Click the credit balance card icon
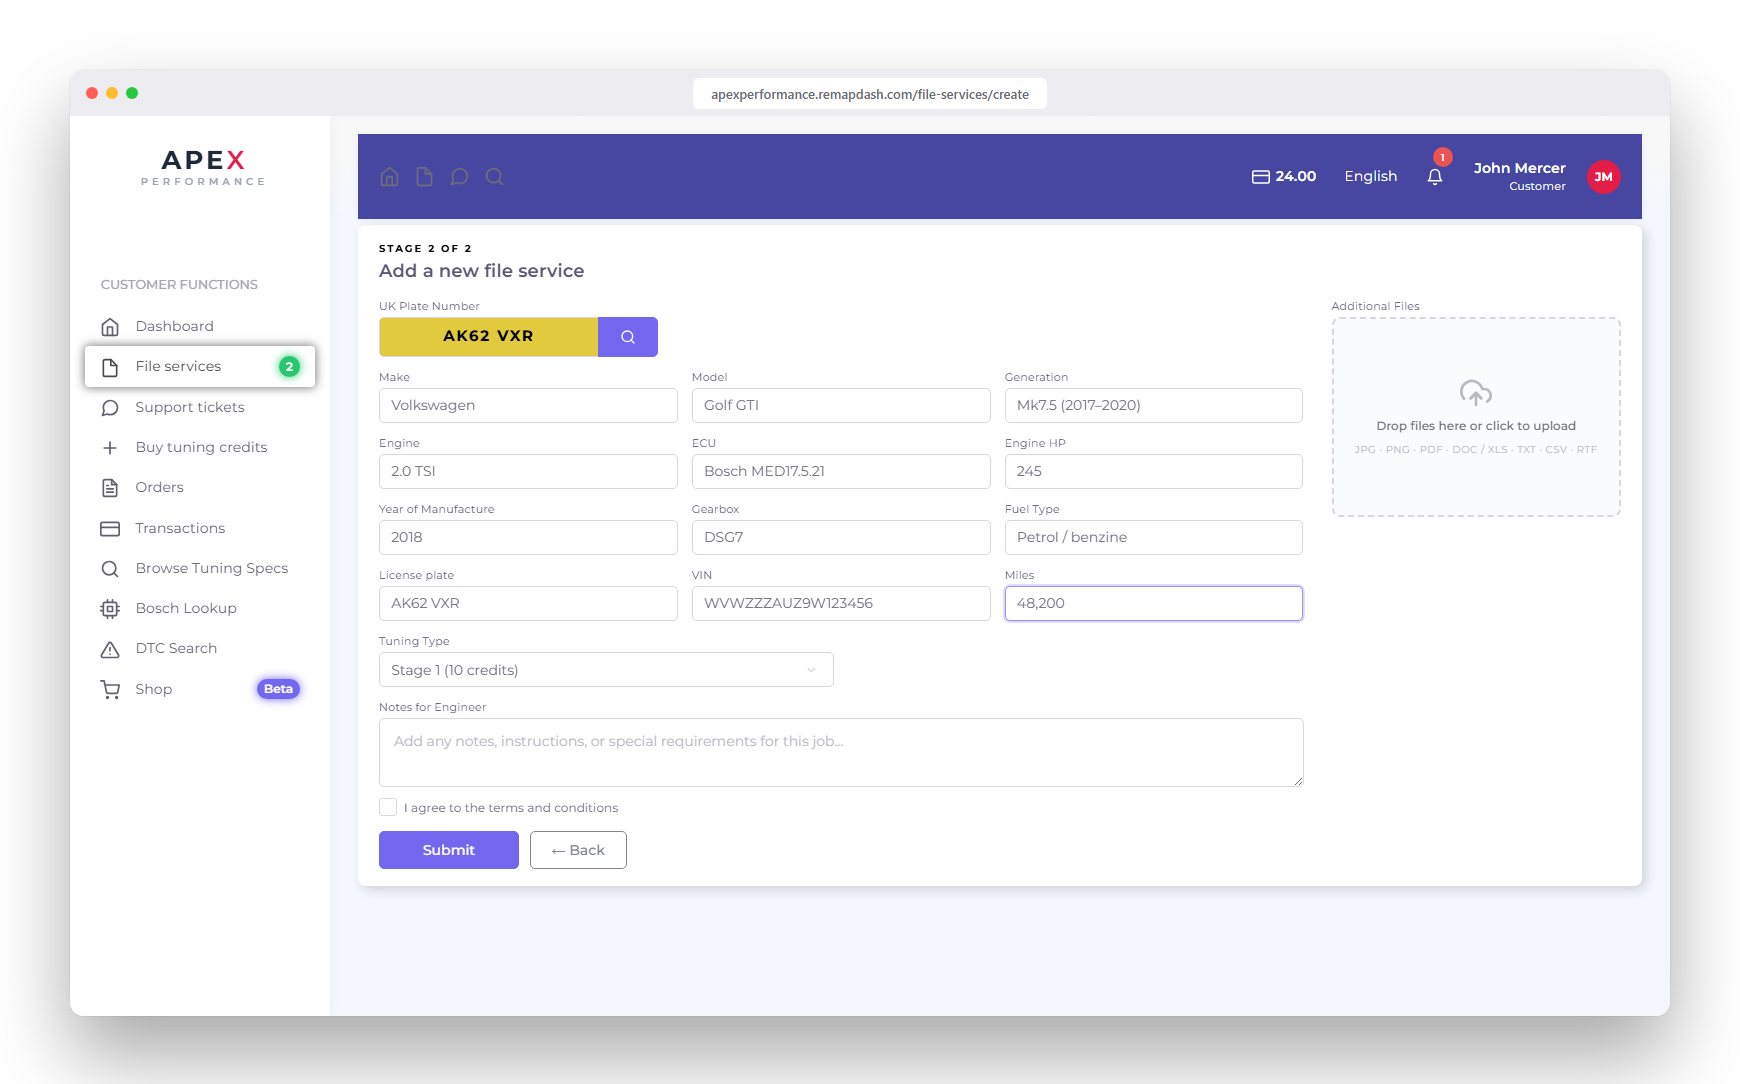Viewport: 1740px width, 1084px height. [x=1261, y=177]
